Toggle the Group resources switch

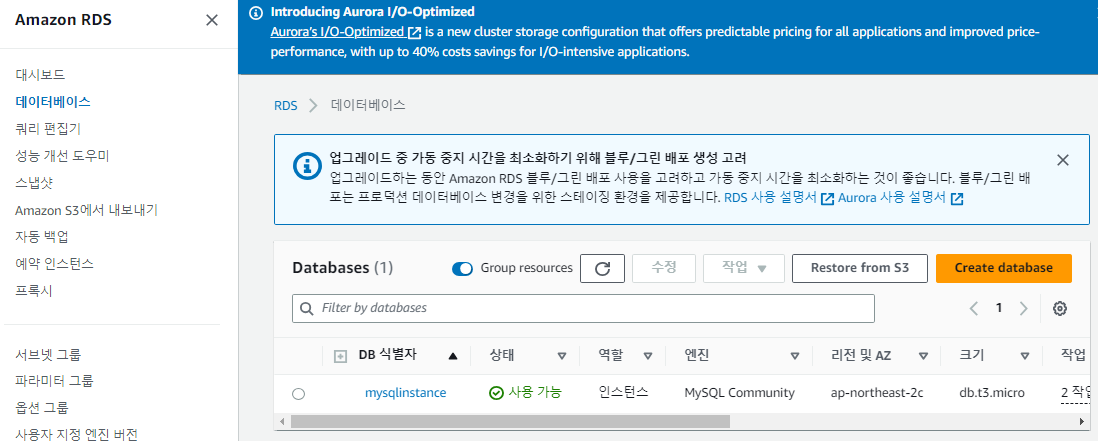point(462,269)
